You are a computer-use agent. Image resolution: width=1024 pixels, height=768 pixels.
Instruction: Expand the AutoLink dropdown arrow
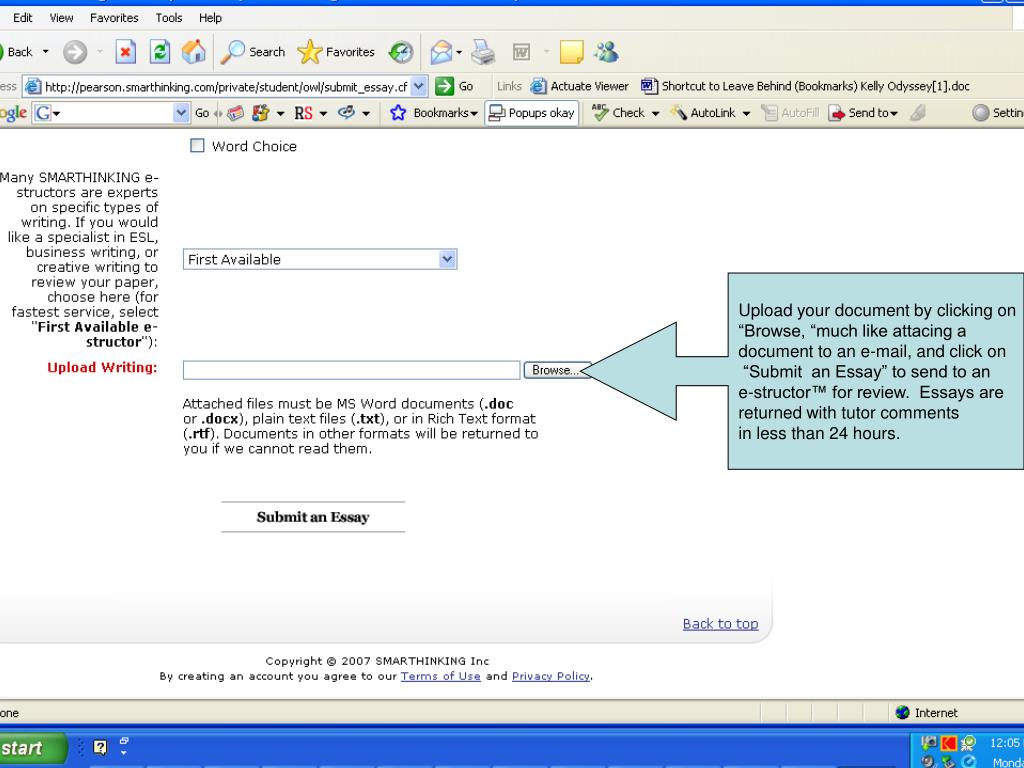tap(746, 114)
